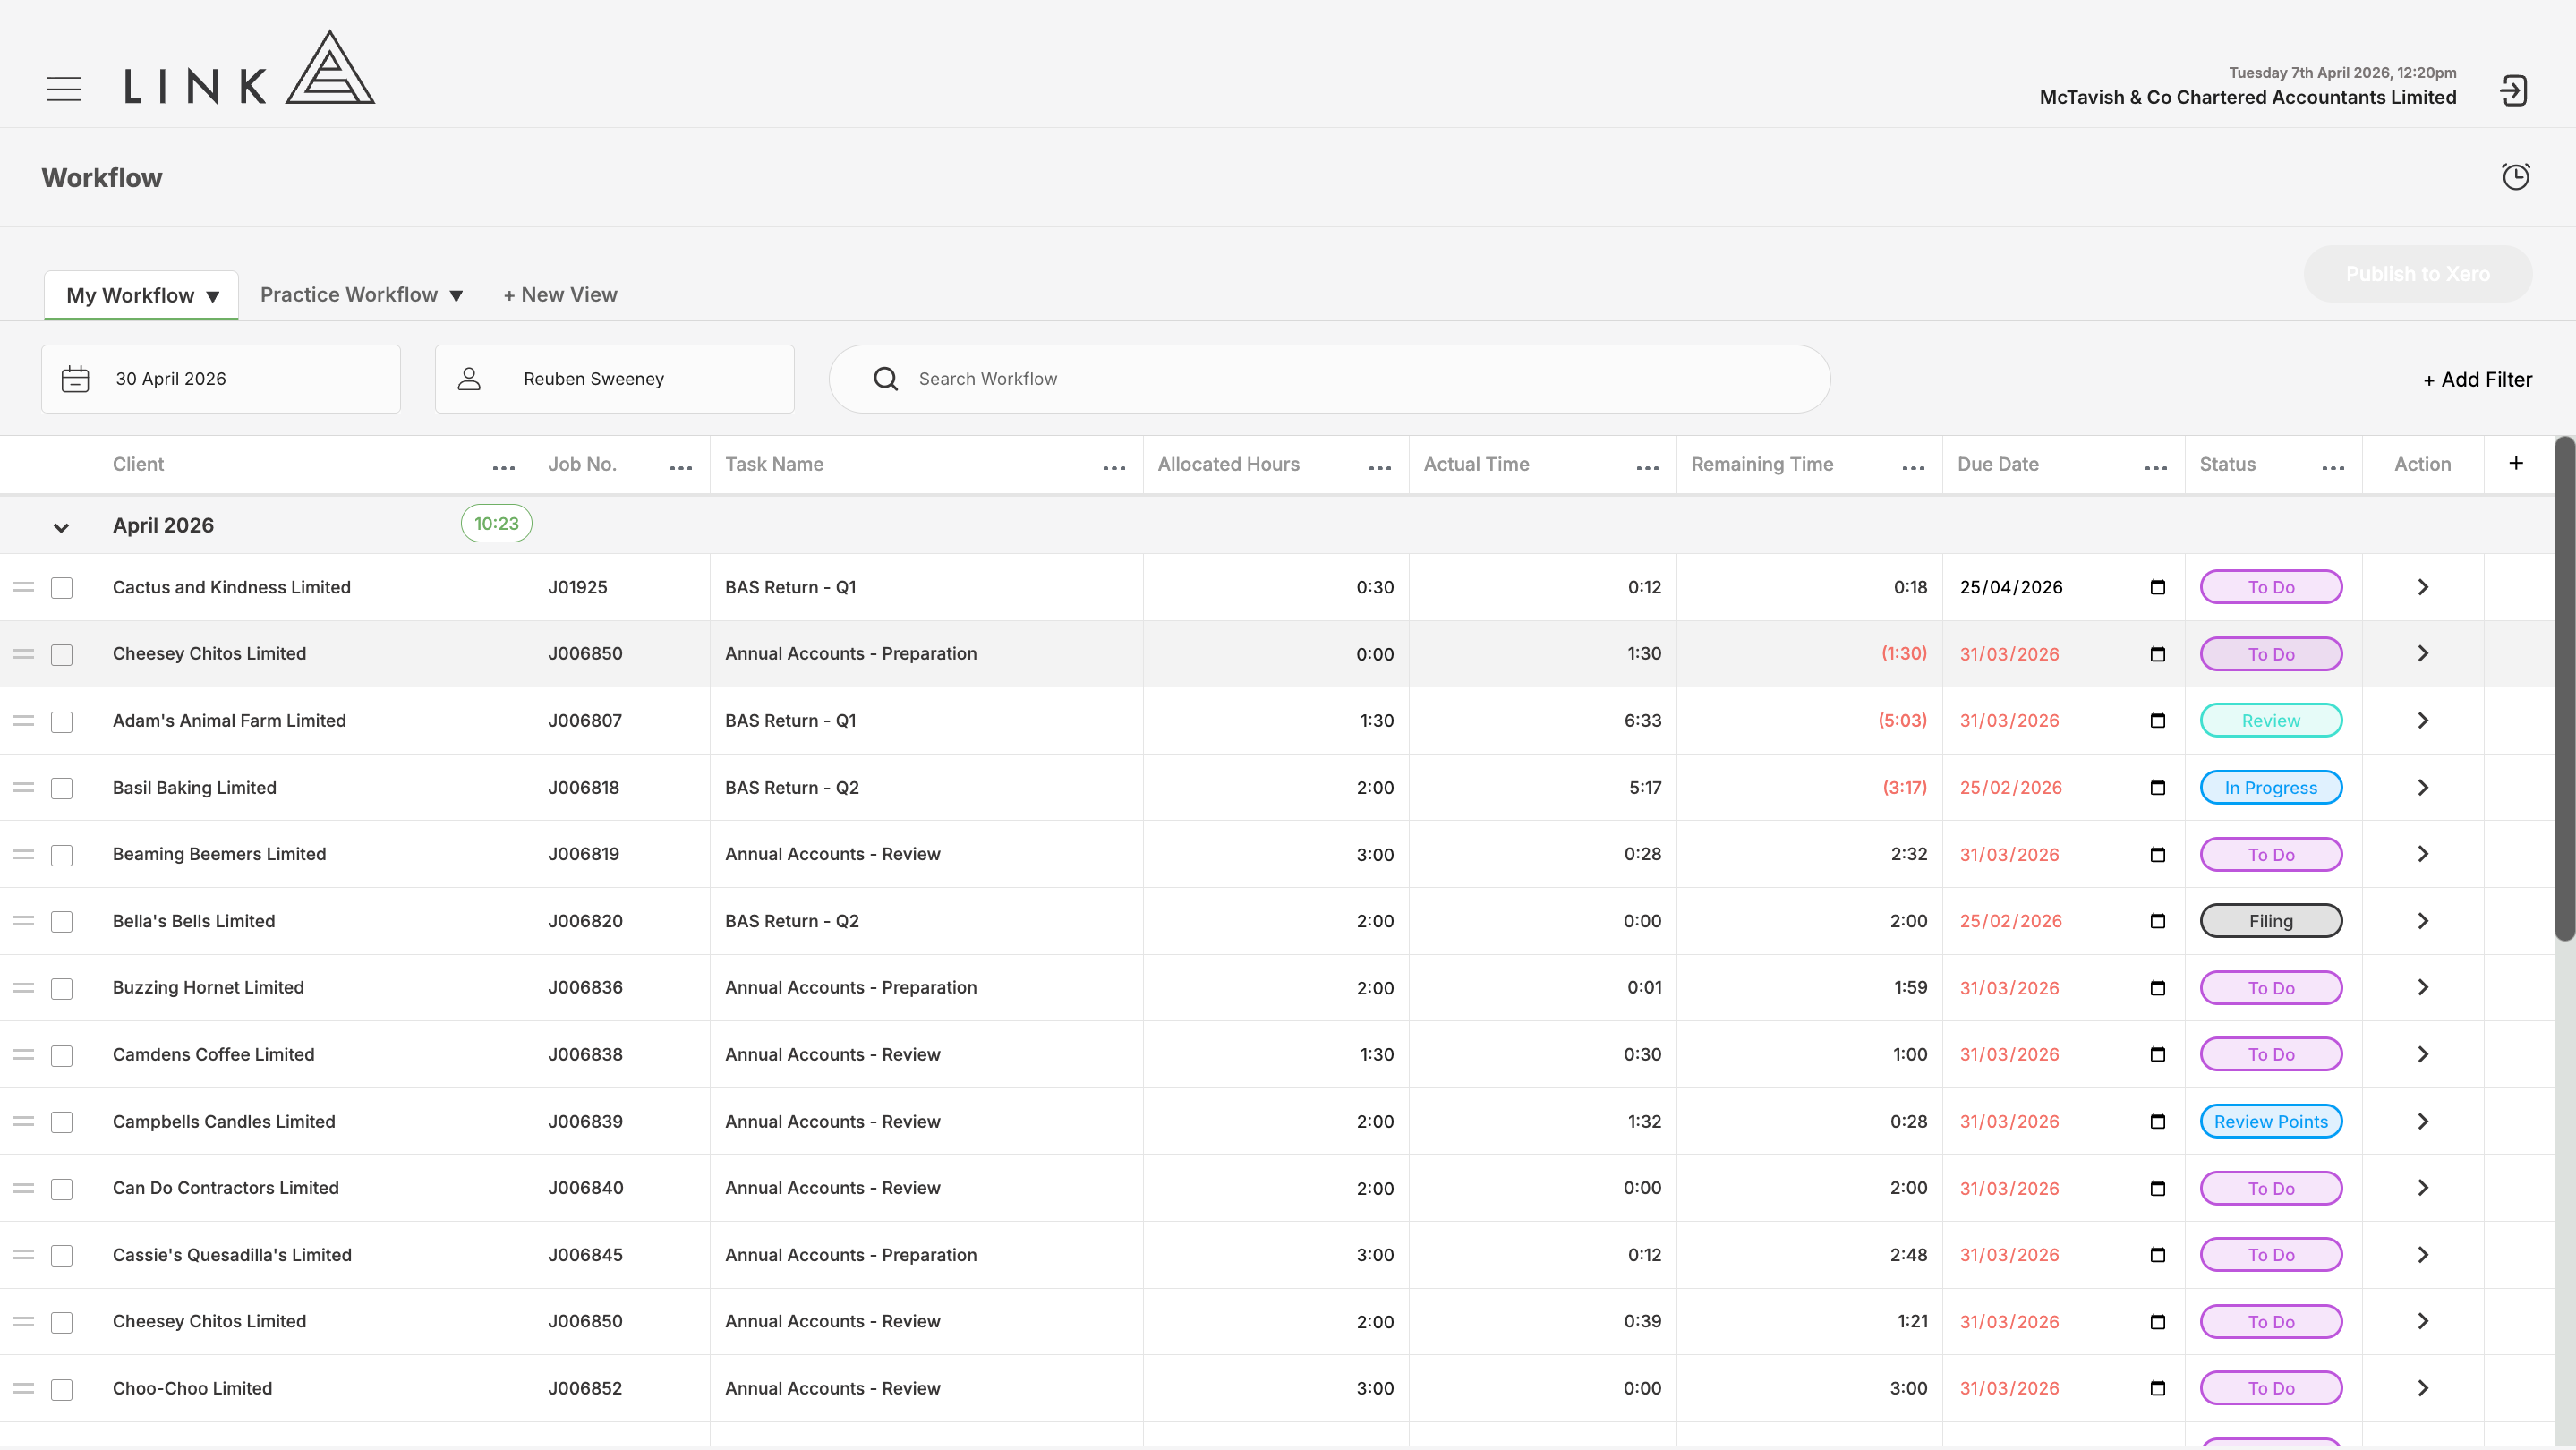Create a view with + New View

coord(560,295)
